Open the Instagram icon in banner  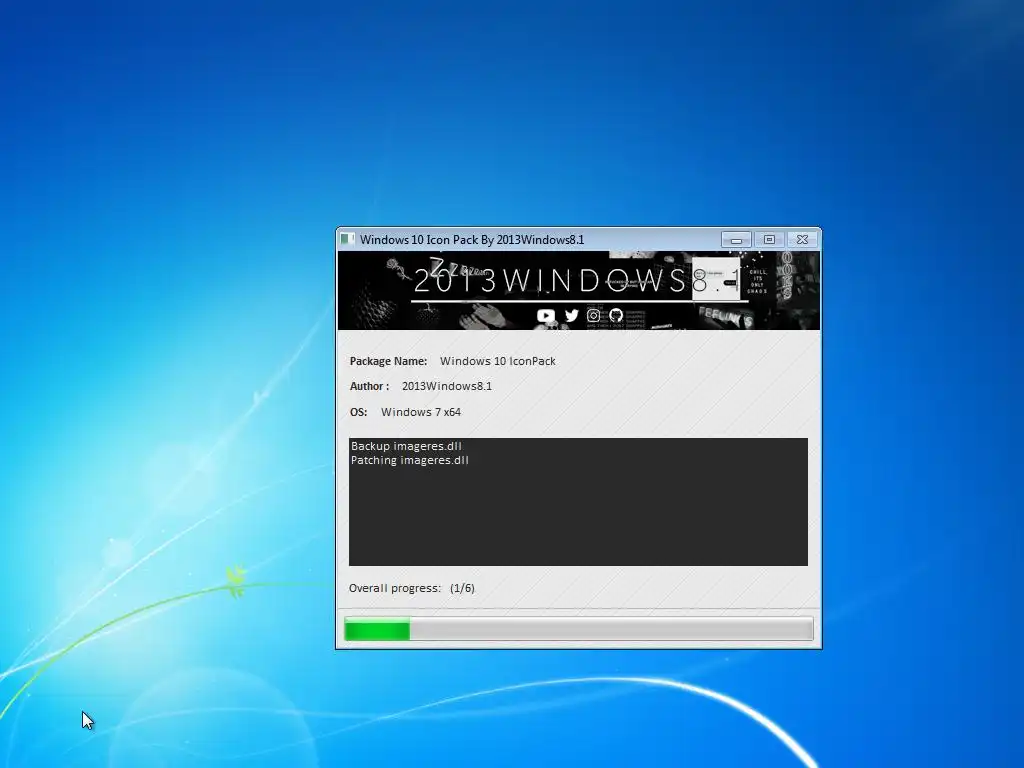593,316
